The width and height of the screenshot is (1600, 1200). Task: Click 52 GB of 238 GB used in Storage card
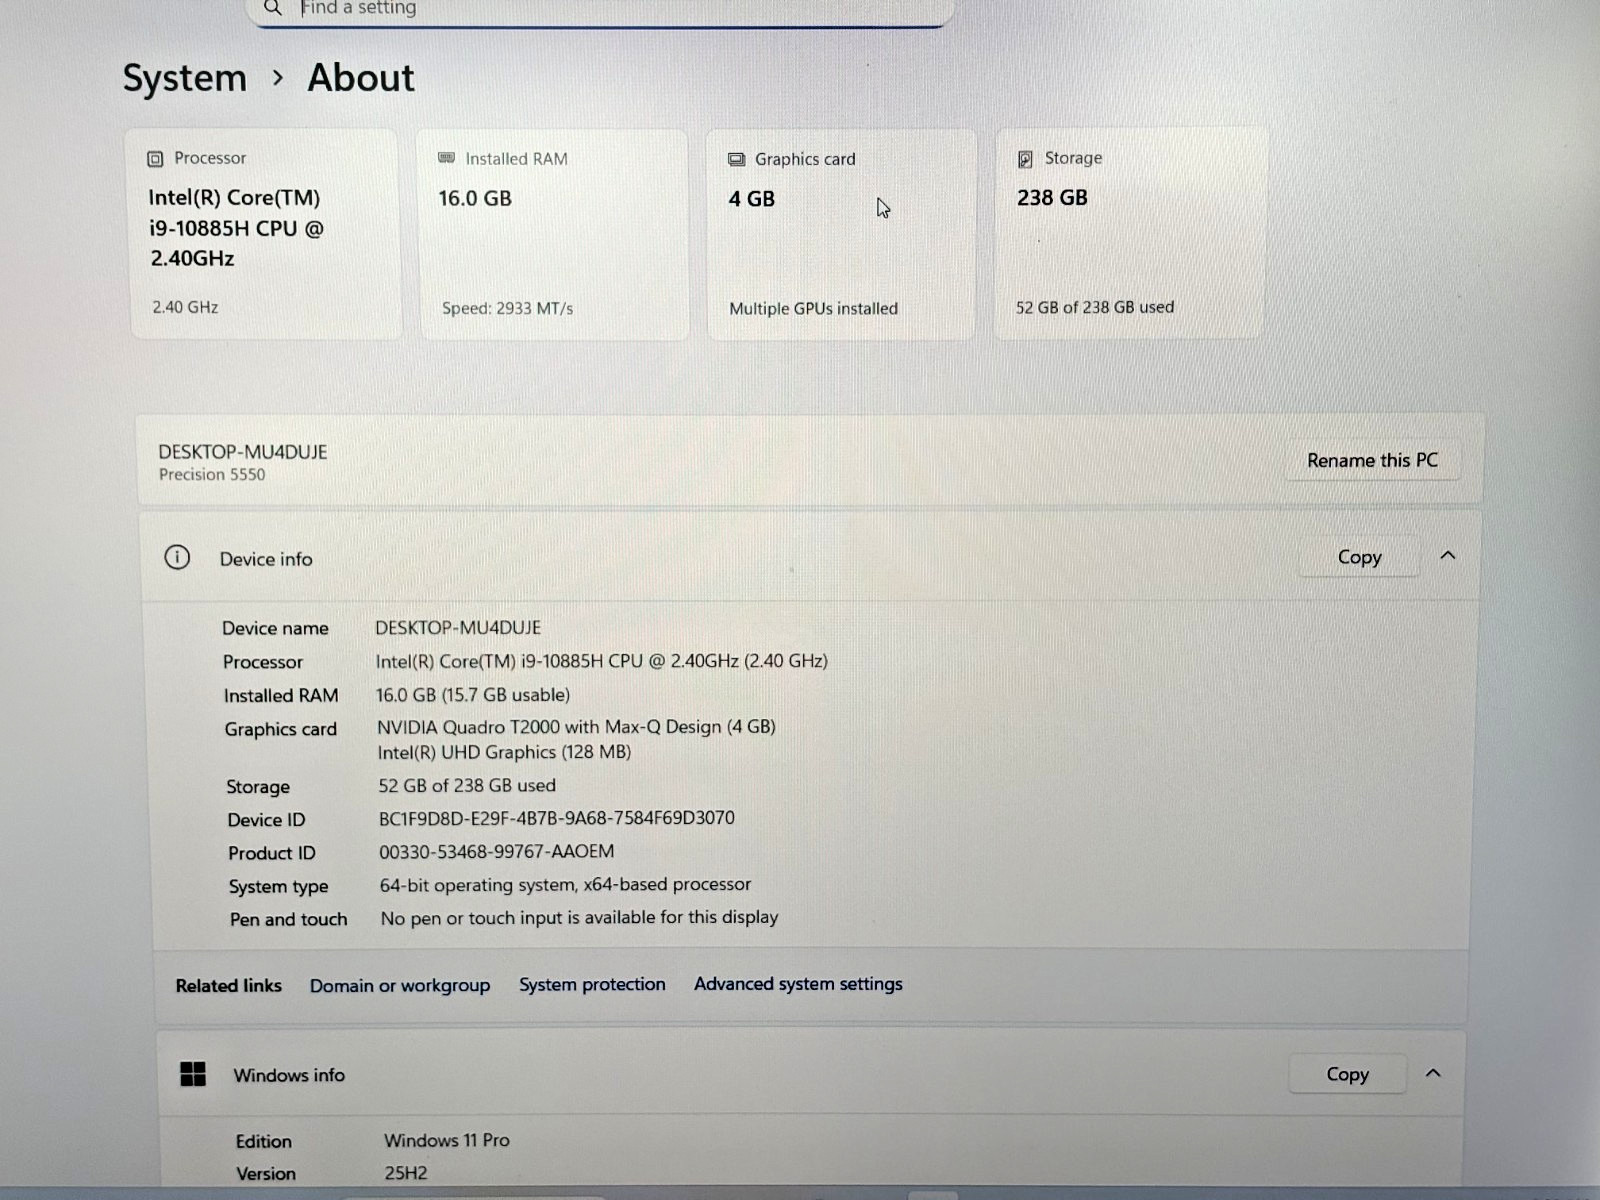(x=1095, y=307)
